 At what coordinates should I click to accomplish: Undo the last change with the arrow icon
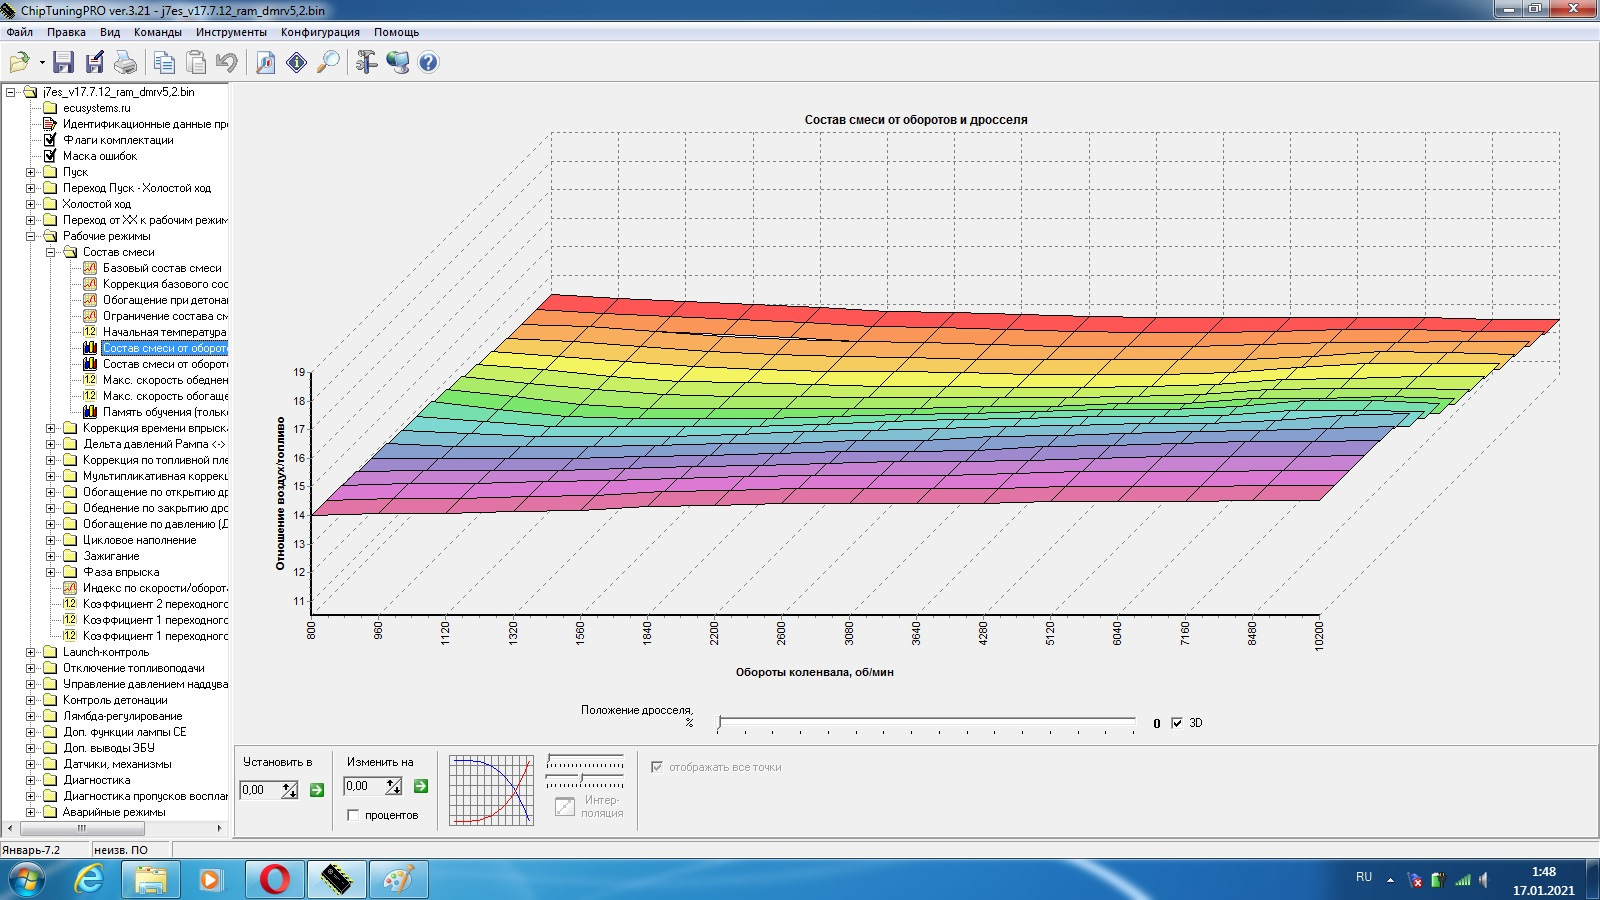pyautogui.click(x=227, y=63)
